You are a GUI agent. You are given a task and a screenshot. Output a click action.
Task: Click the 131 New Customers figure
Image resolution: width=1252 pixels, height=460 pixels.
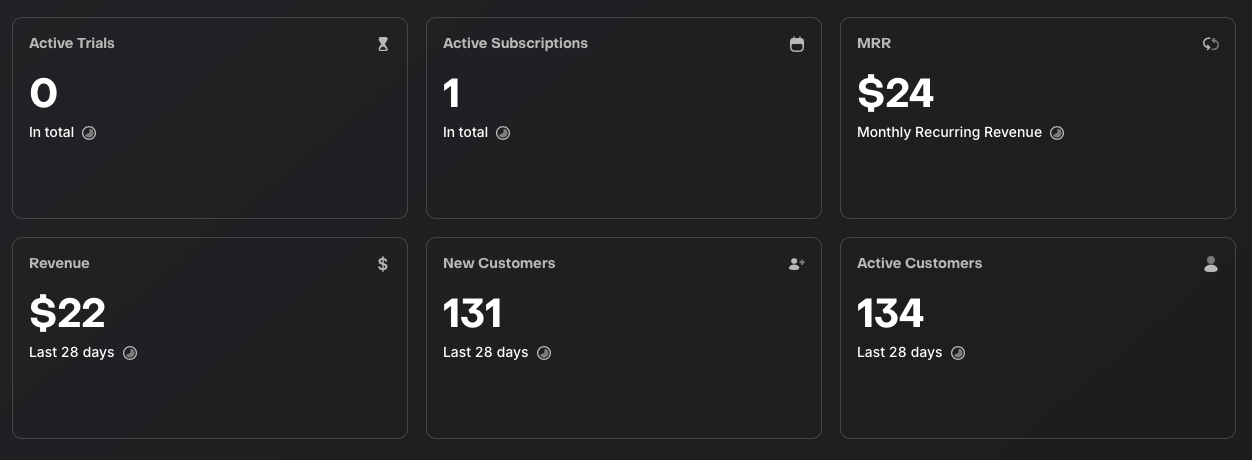(x=472, y=314)
